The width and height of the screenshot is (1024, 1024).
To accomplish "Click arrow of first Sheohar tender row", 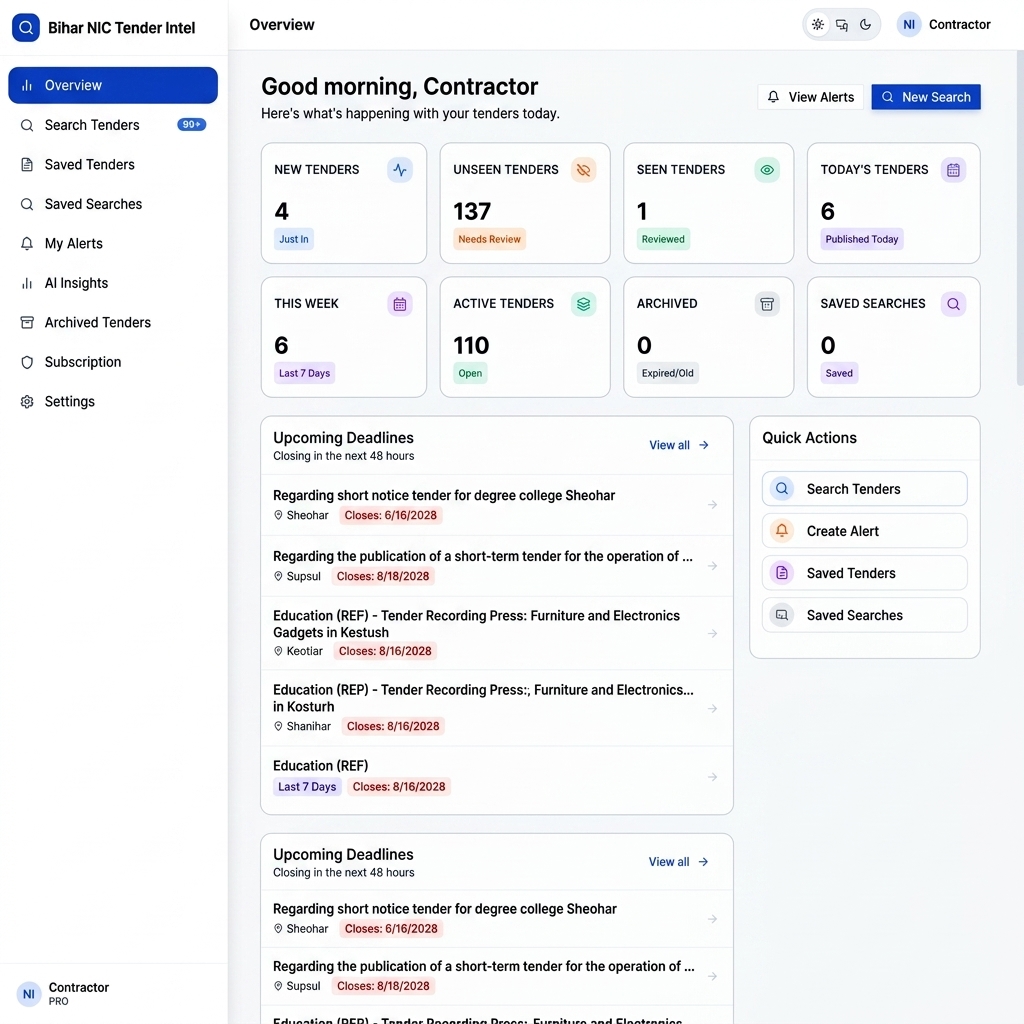I will point(712,505).
